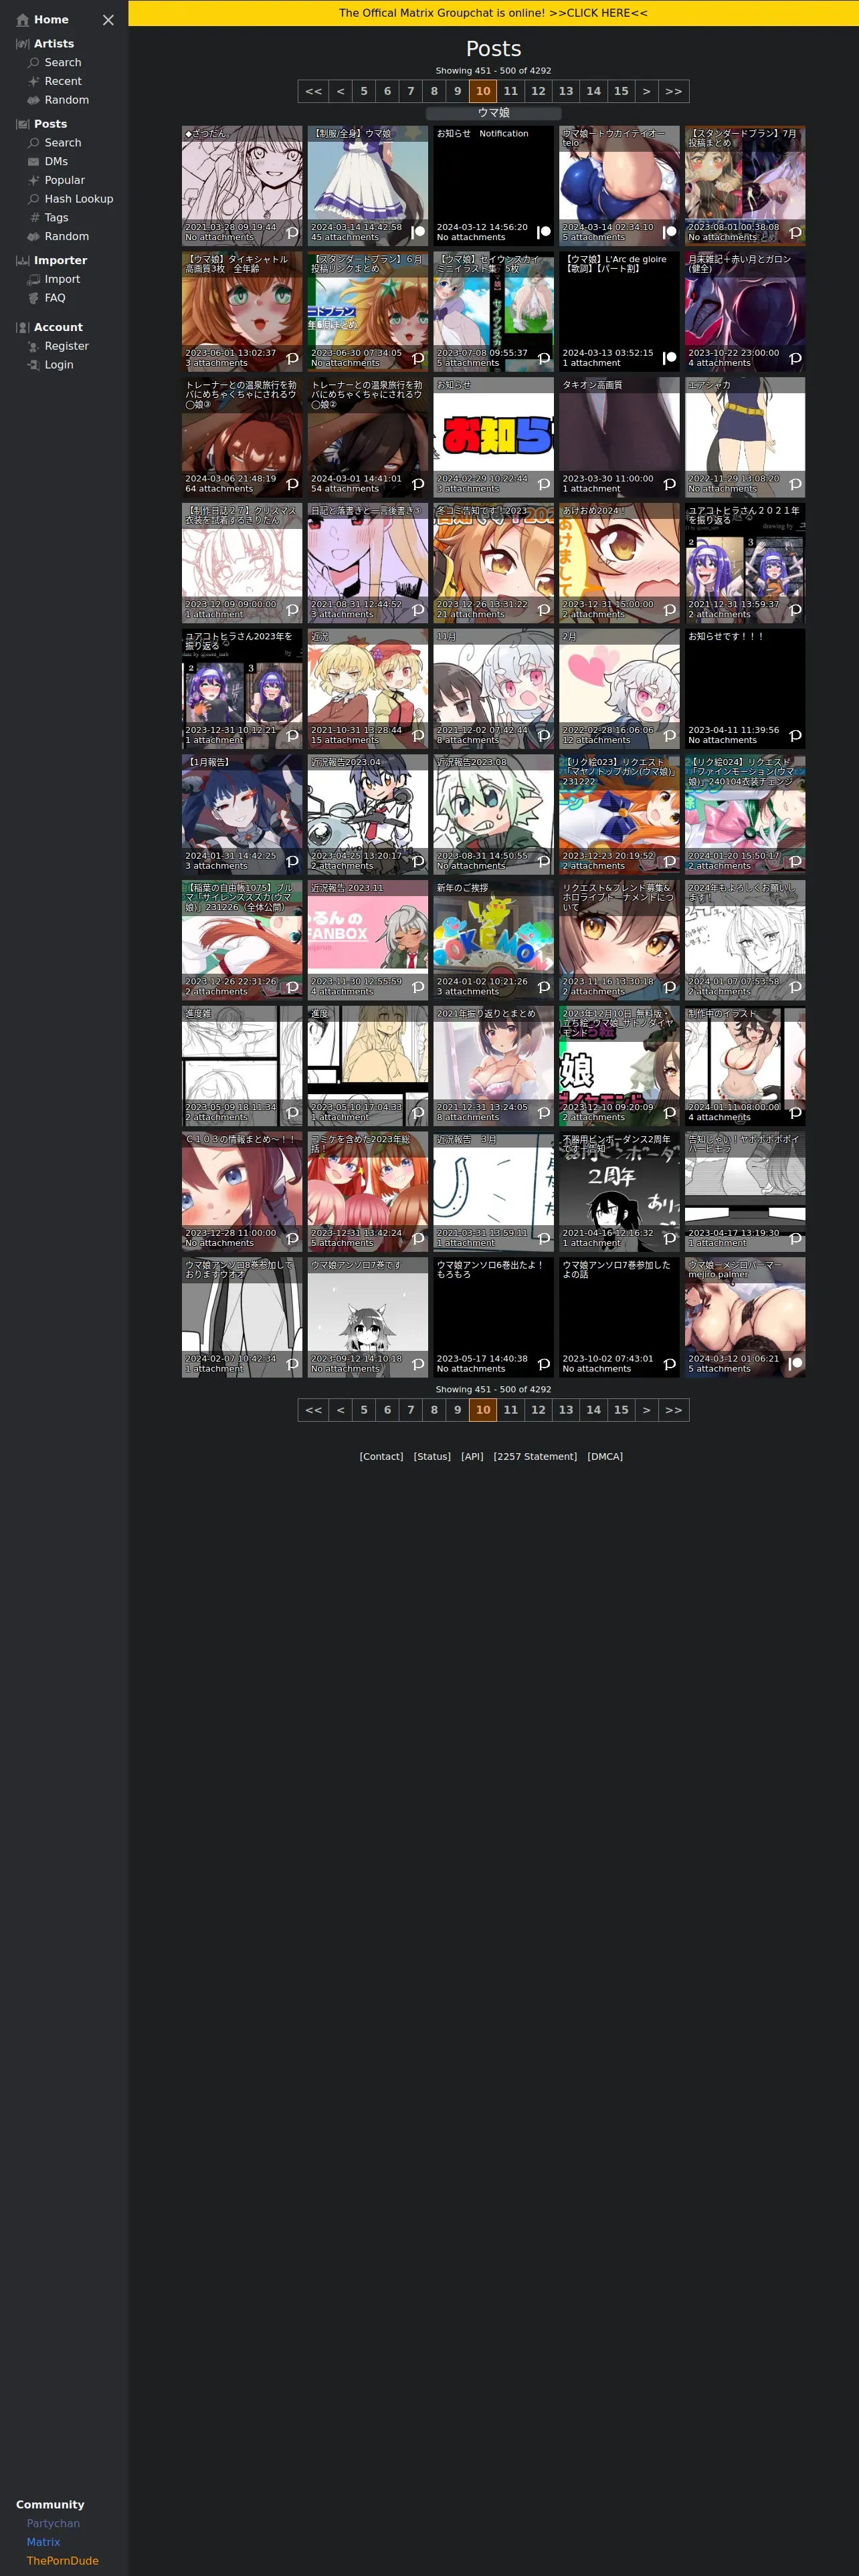Click service icon on the 2023-04-11 11:39:56 post
859x2576 pixels.
click(795, 735)
